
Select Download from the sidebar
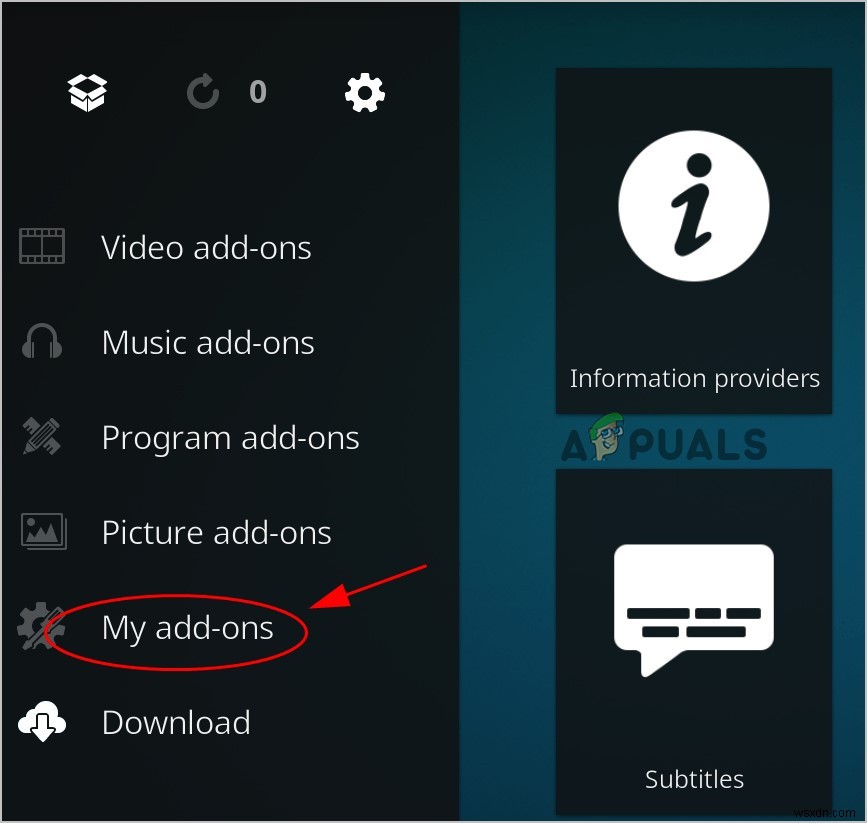176,721
